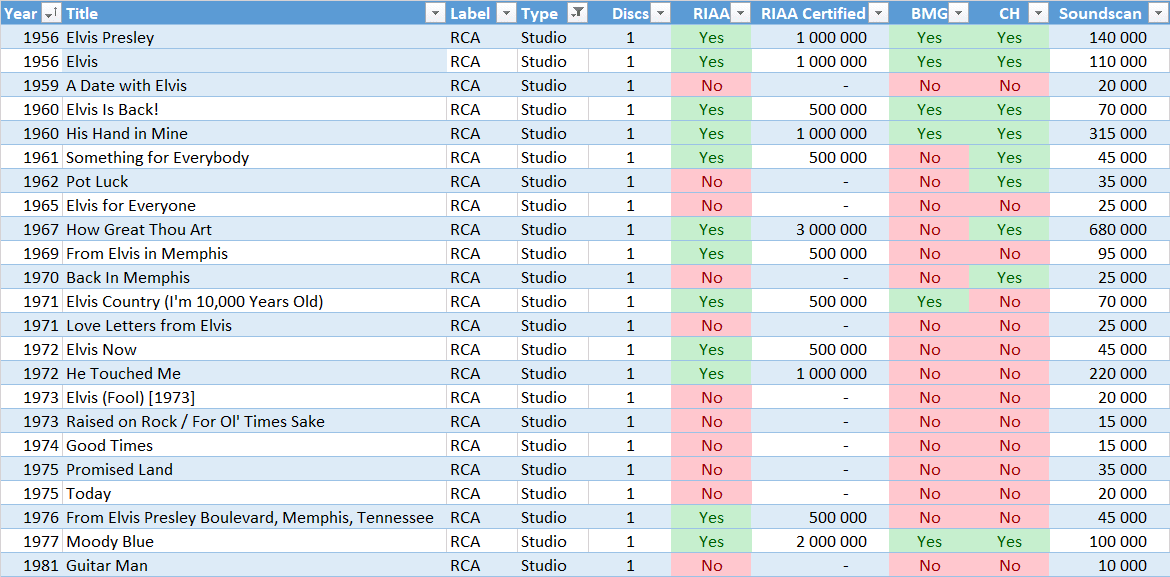Click CH 'Yes' cell for Back In Memphis
The height and width of the screenshot is (577, 1170).
pos(1010,278)
